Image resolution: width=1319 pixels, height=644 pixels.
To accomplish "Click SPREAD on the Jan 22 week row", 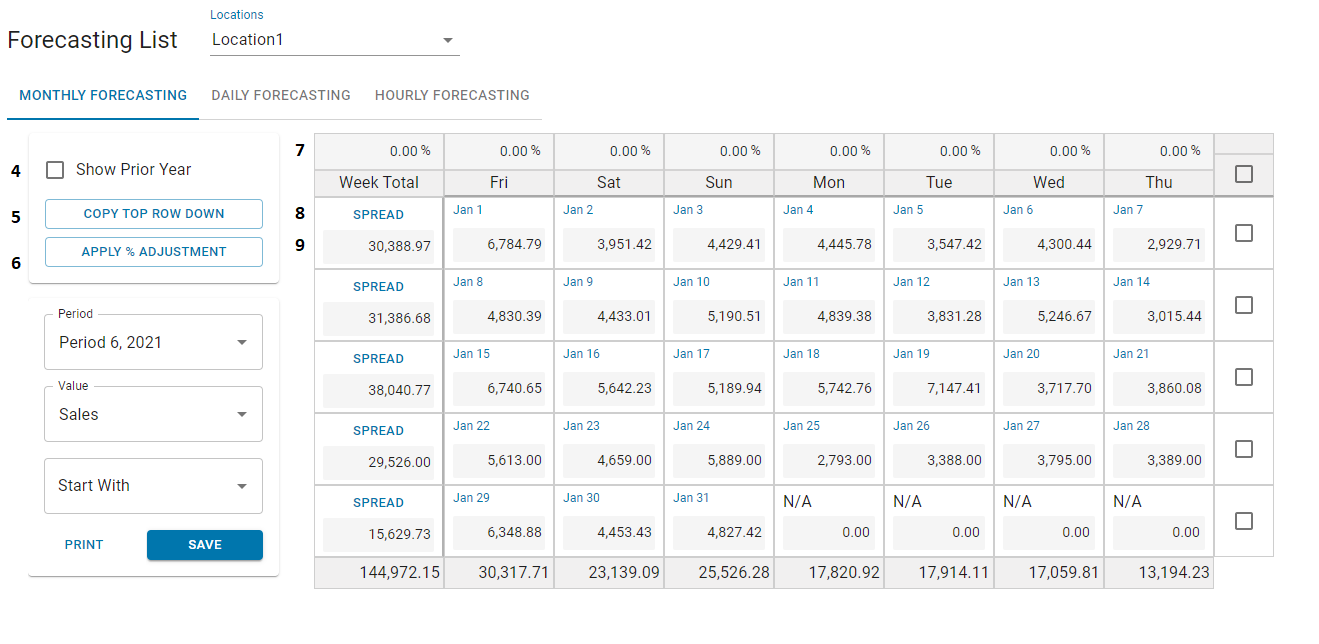I will point(378,430).
